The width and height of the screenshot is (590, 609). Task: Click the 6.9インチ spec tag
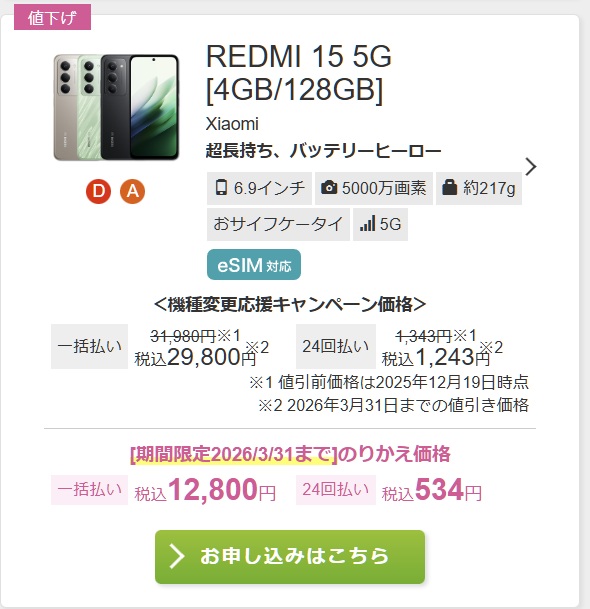click(259, 188)
